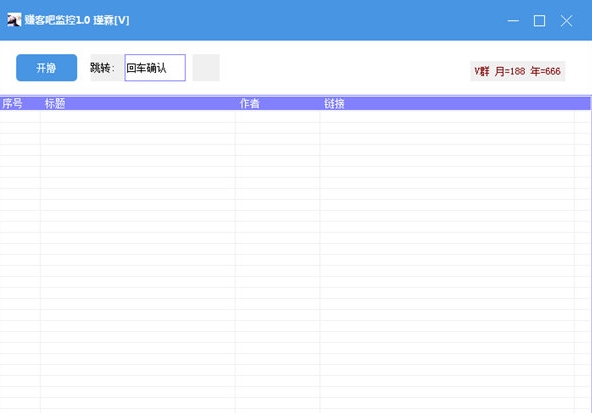This screenshot has width=592, height=413.
Task: Maximize the 赚客吧监控 window
Action: [539, 20]
